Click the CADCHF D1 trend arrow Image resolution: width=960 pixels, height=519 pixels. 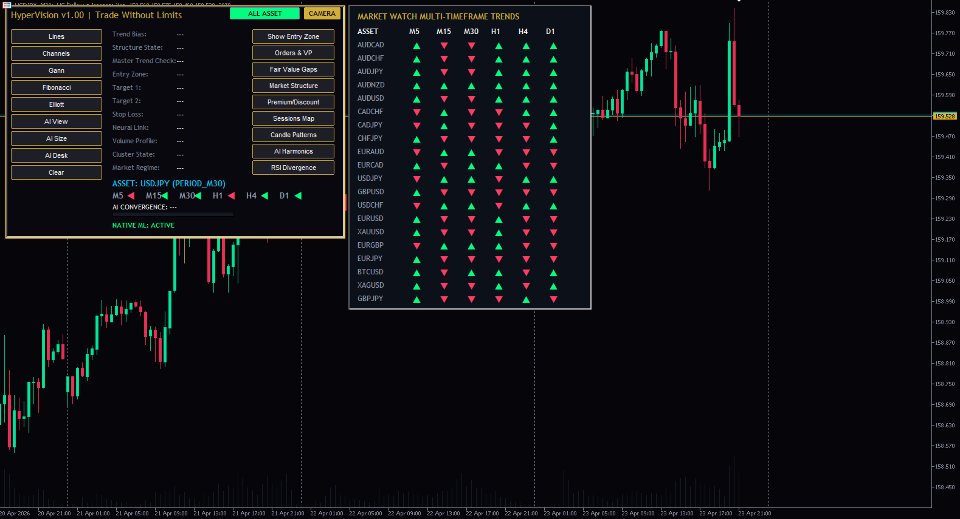tap(553, 112)
